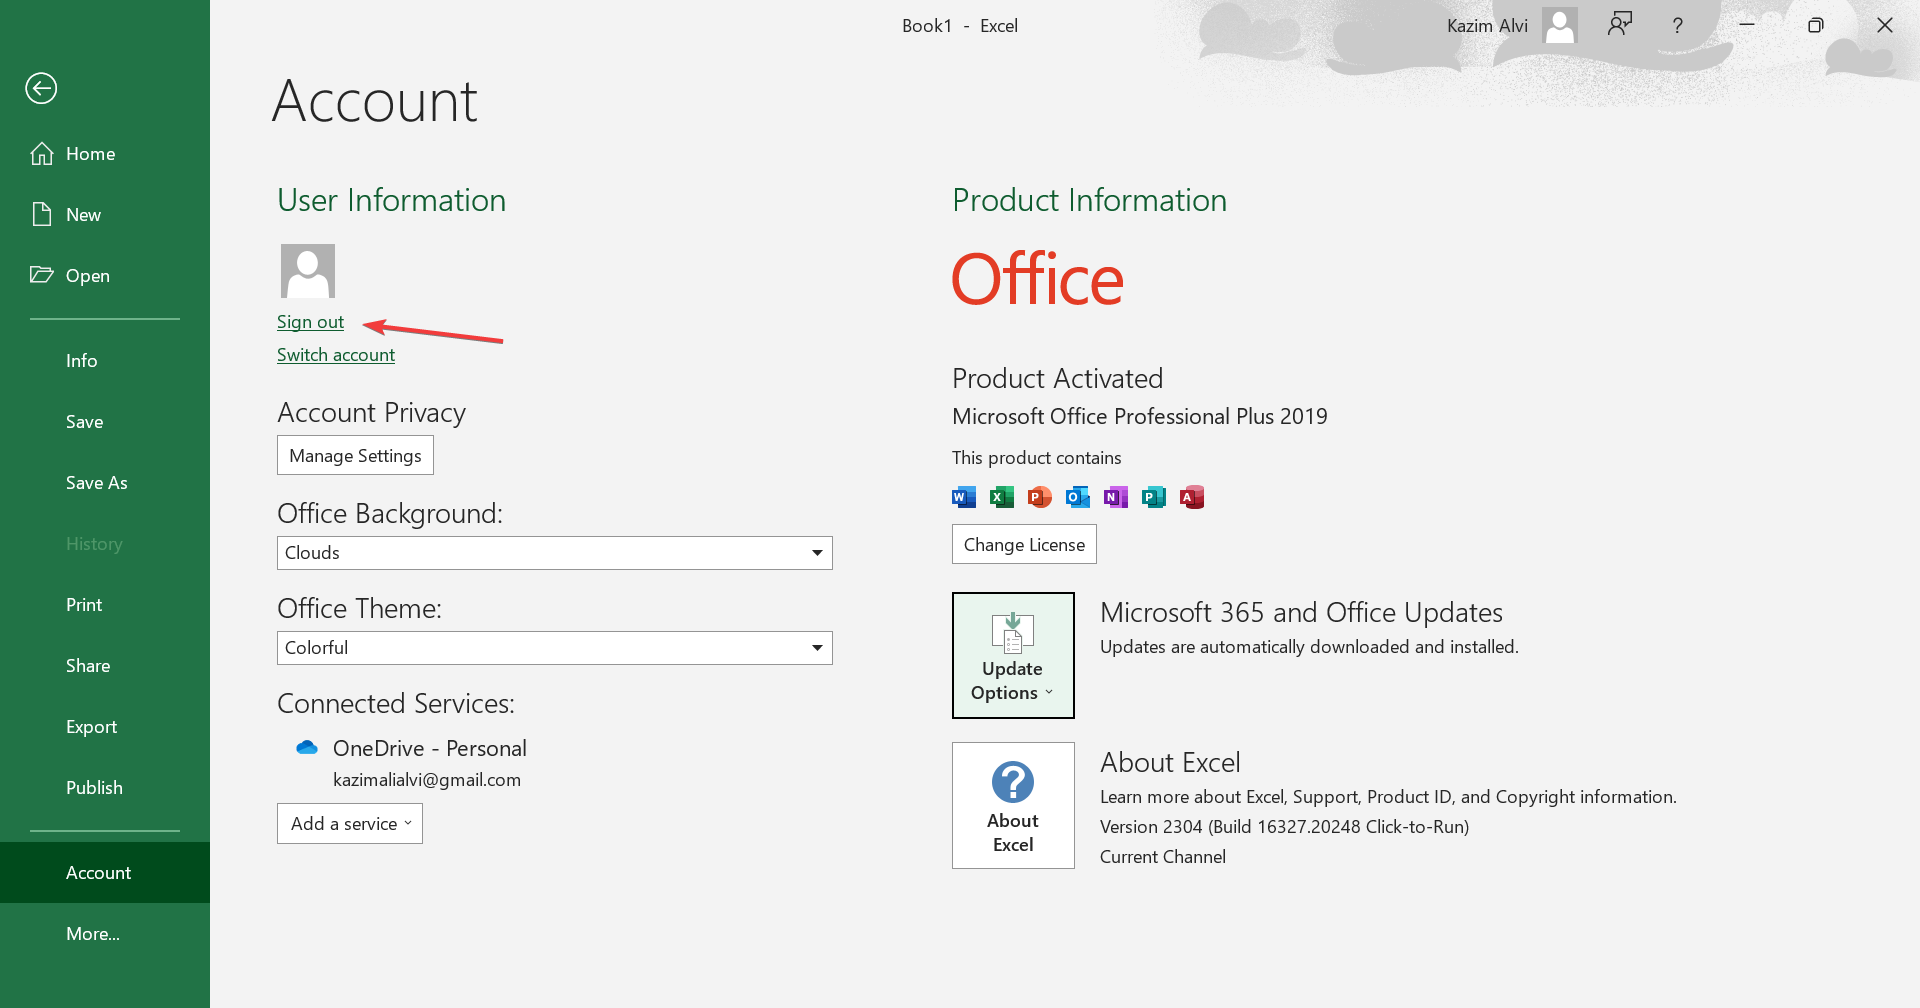Click the back arrow icon
The height and width of the screenshot is (1008, 1920).
coord(41,88)
